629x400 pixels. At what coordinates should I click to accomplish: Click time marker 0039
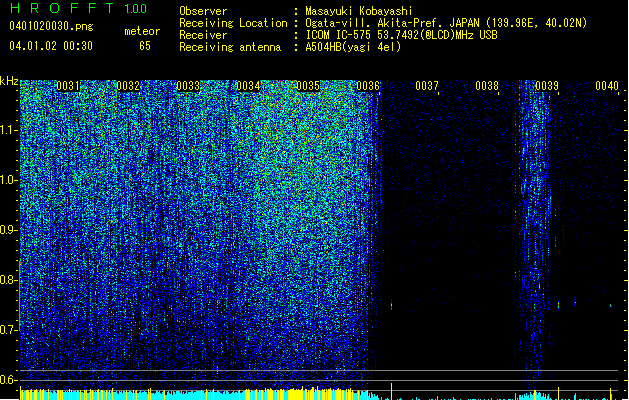(547, 86)
